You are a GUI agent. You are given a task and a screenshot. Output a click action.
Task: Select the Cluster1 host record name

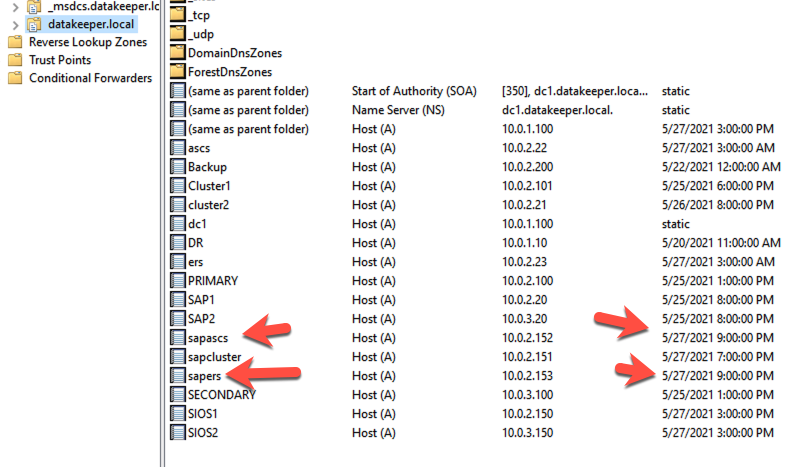pyautogui.click(x=209, y=186)
